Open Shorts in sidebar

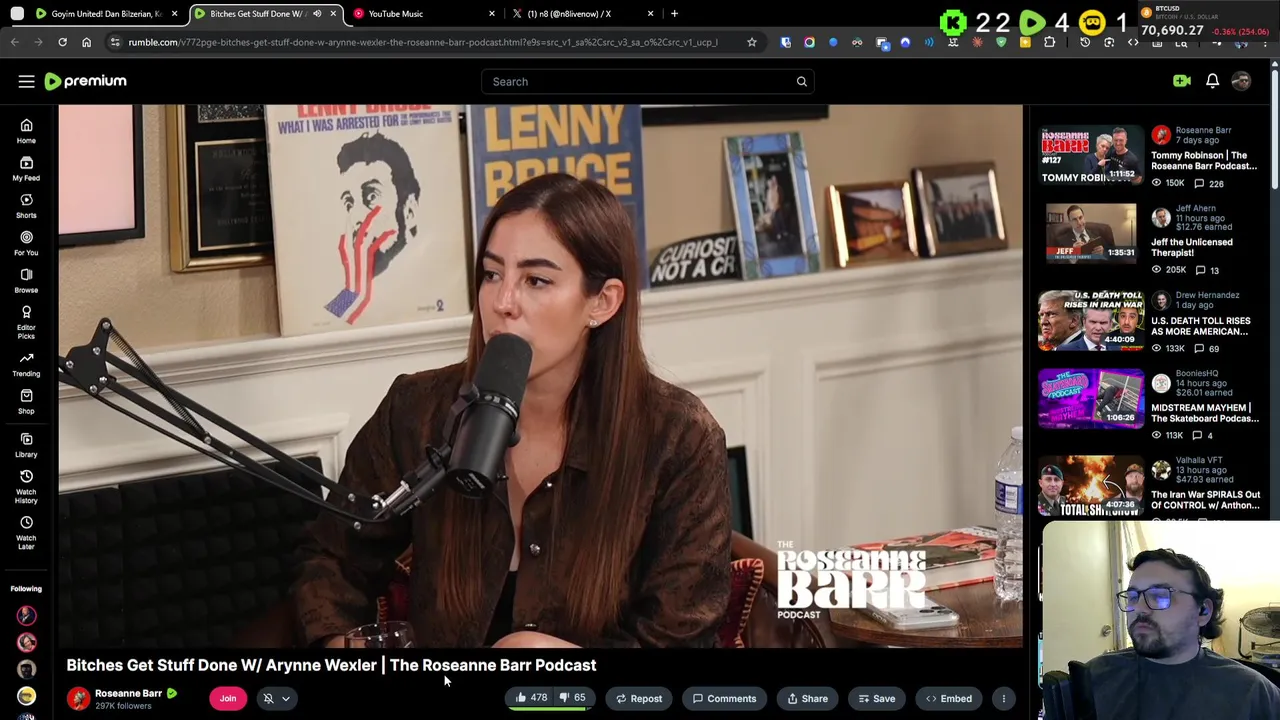click(x=26, y=206)
